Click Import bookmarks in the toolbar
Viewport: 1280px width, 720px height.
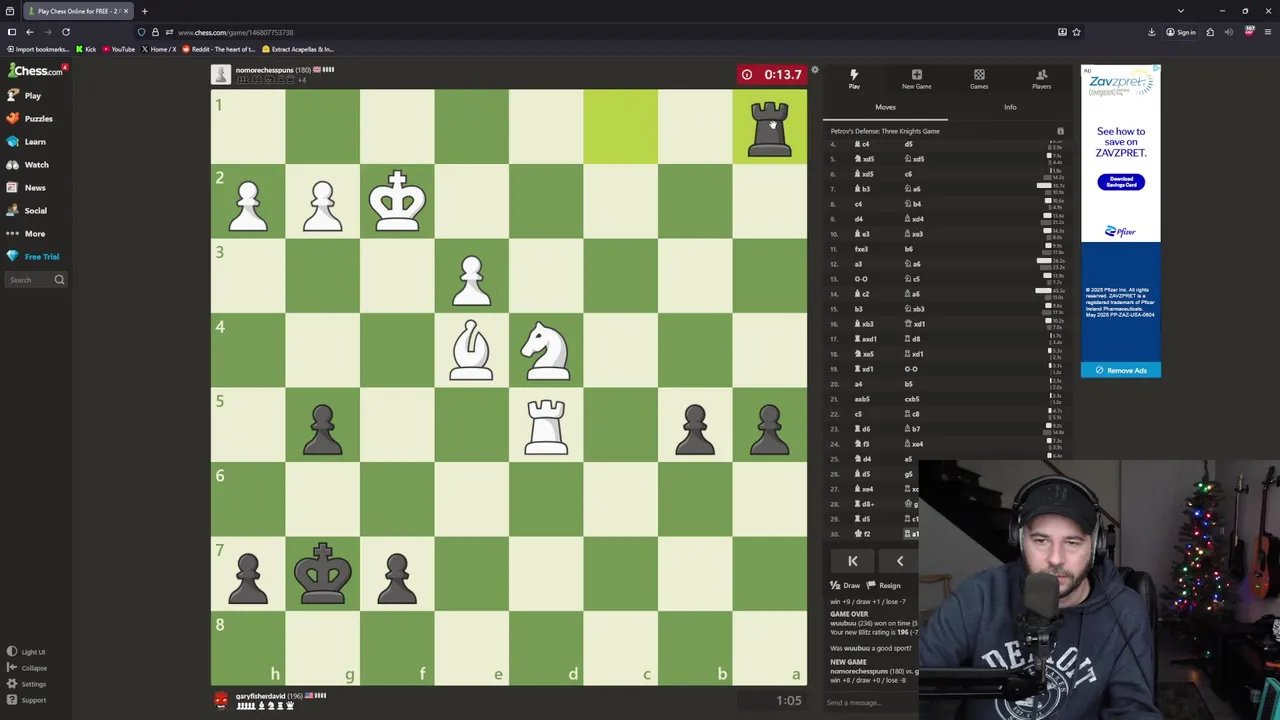37,49
